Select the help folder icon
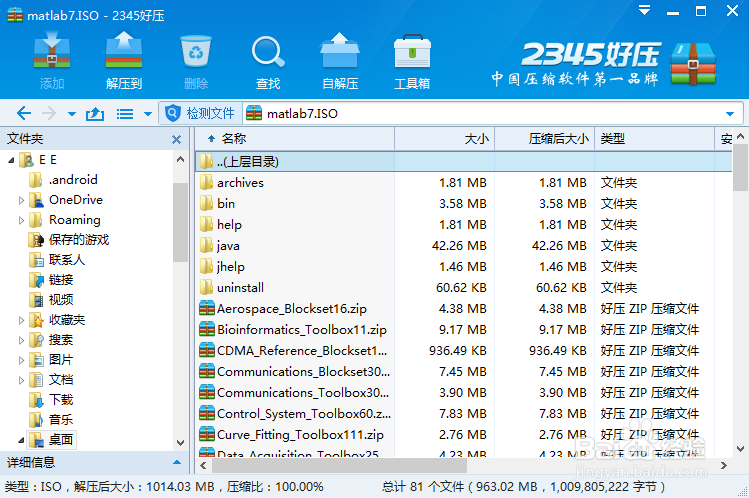The height and width of the screenshot is (498, 749). 206,224
